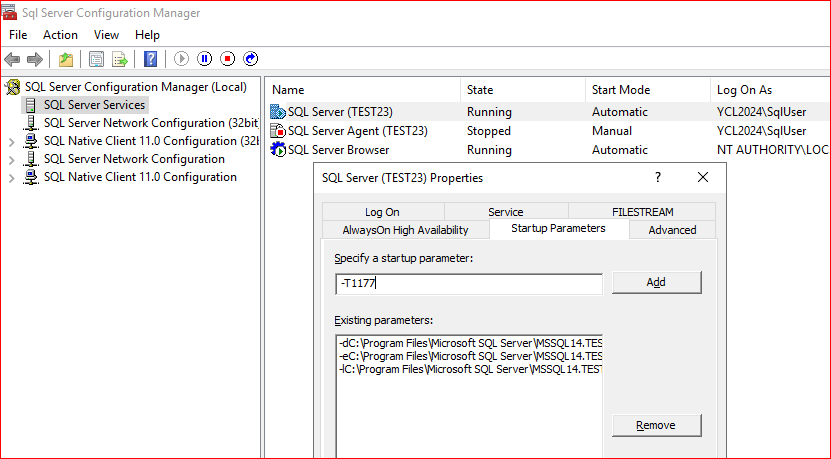Click the startup parameter text field
This screenshot has height=459, width=831.
point(468,283)
